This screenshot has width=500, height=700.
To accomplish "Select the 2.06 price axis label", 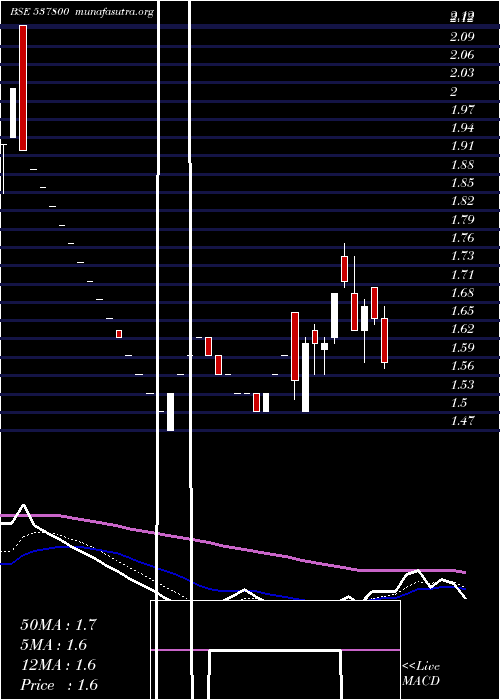I will pyautogui.click(x=462, y=54).
